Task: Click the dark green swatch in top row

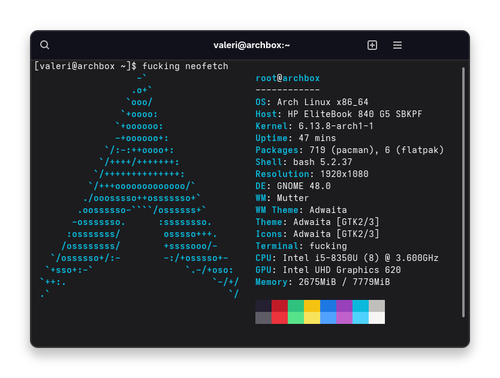Action: [296, 306]
